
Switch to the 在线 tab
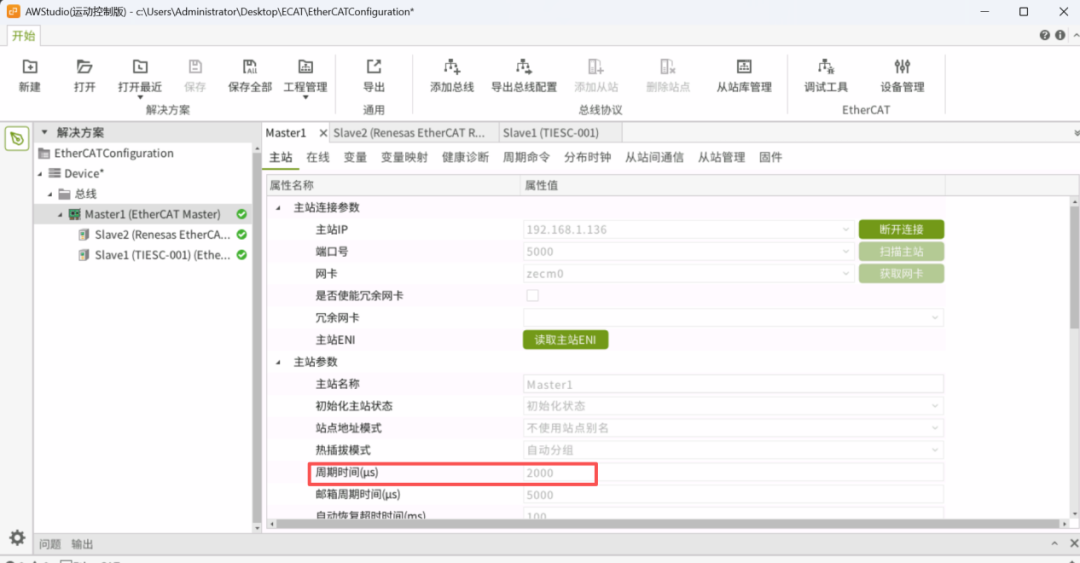[x=318, y=157]
